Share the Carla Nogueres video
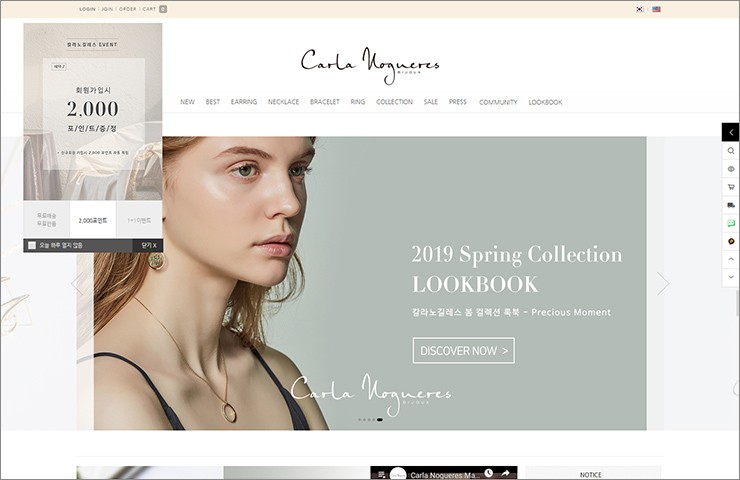The width and height of the screenshot is (740, 480). click(x=505, y=473)
